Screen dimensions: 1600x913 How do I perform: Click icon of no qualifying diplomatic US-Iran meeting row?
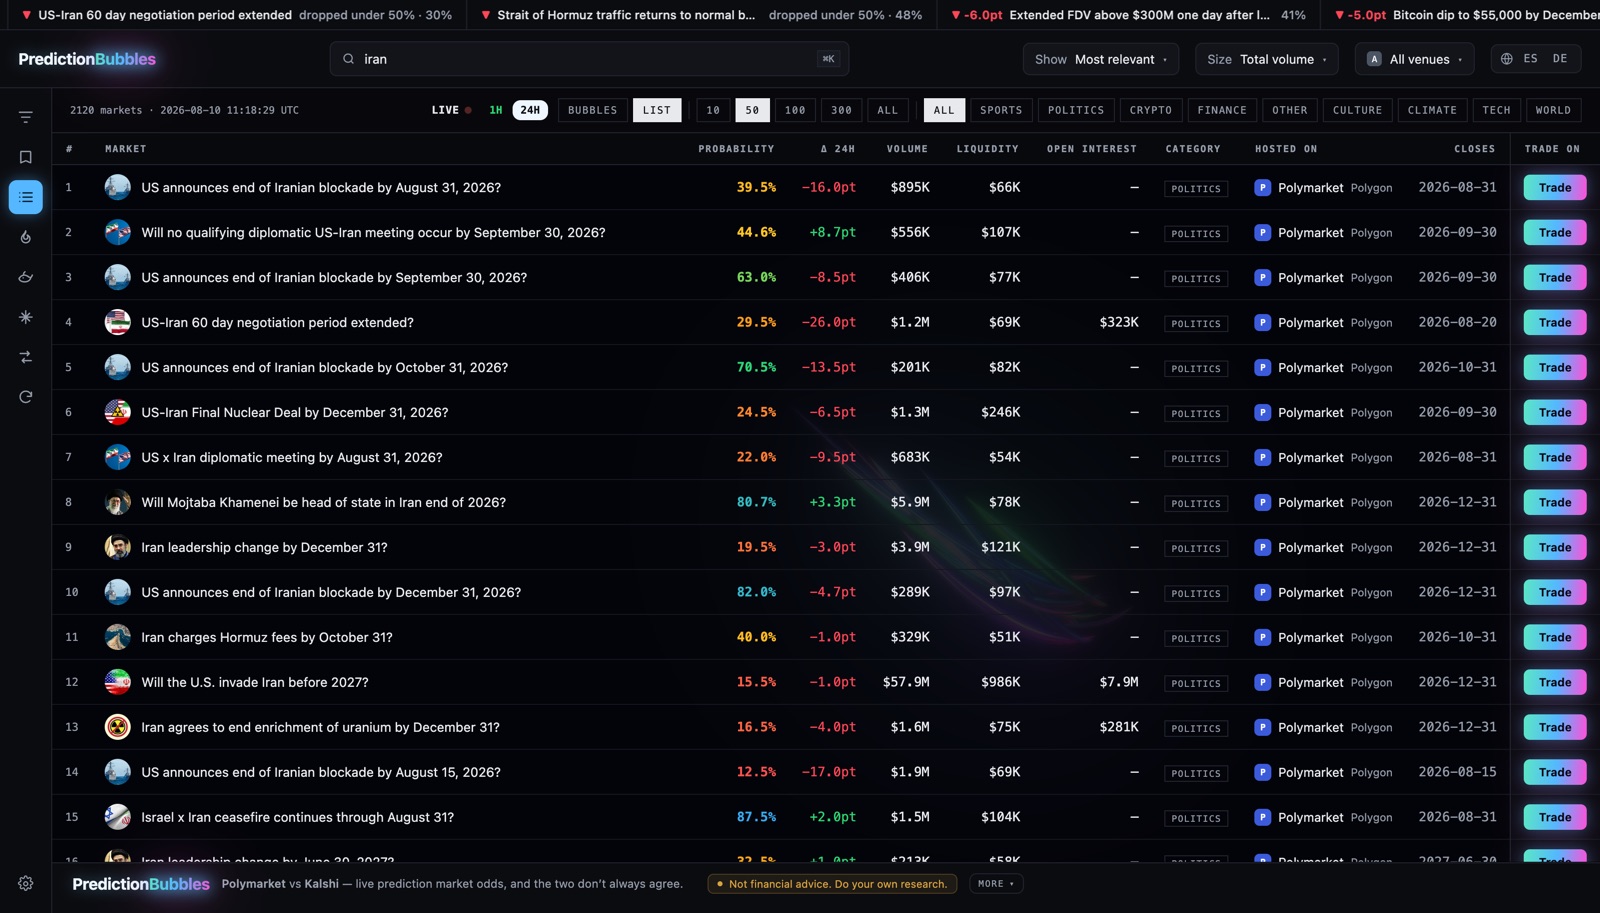click(x=118, y=232)
